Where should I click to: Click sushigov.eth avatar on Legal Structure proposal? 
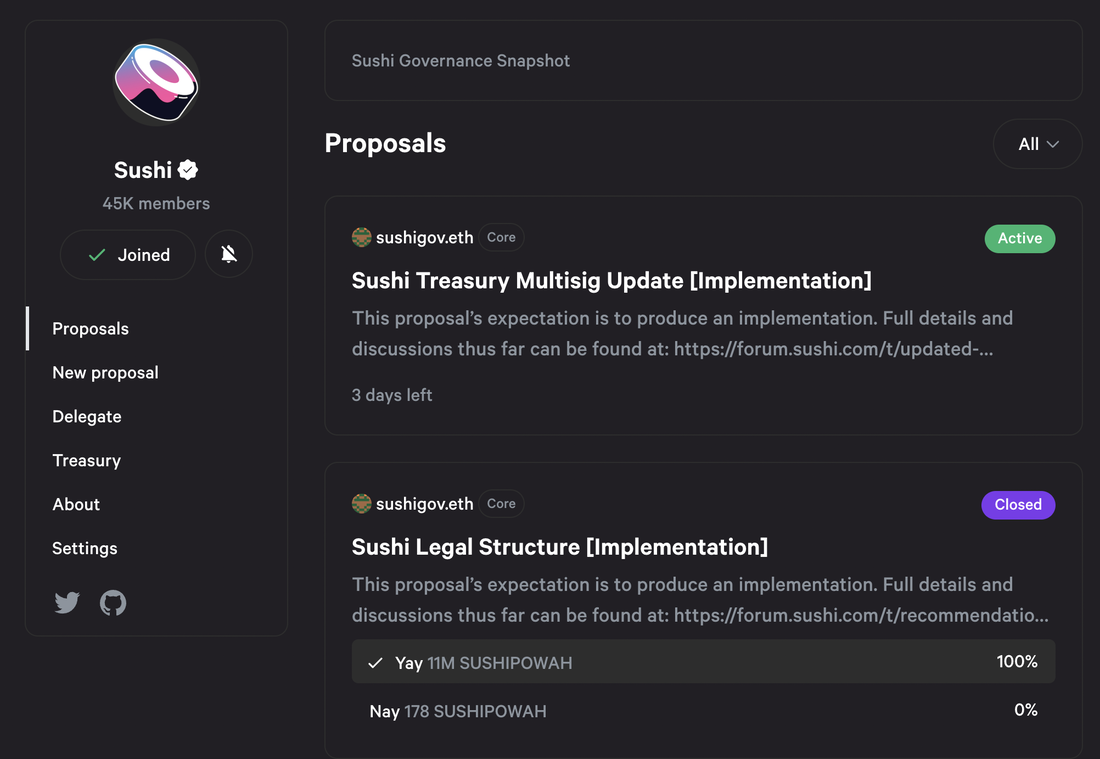tap(362, 504)
